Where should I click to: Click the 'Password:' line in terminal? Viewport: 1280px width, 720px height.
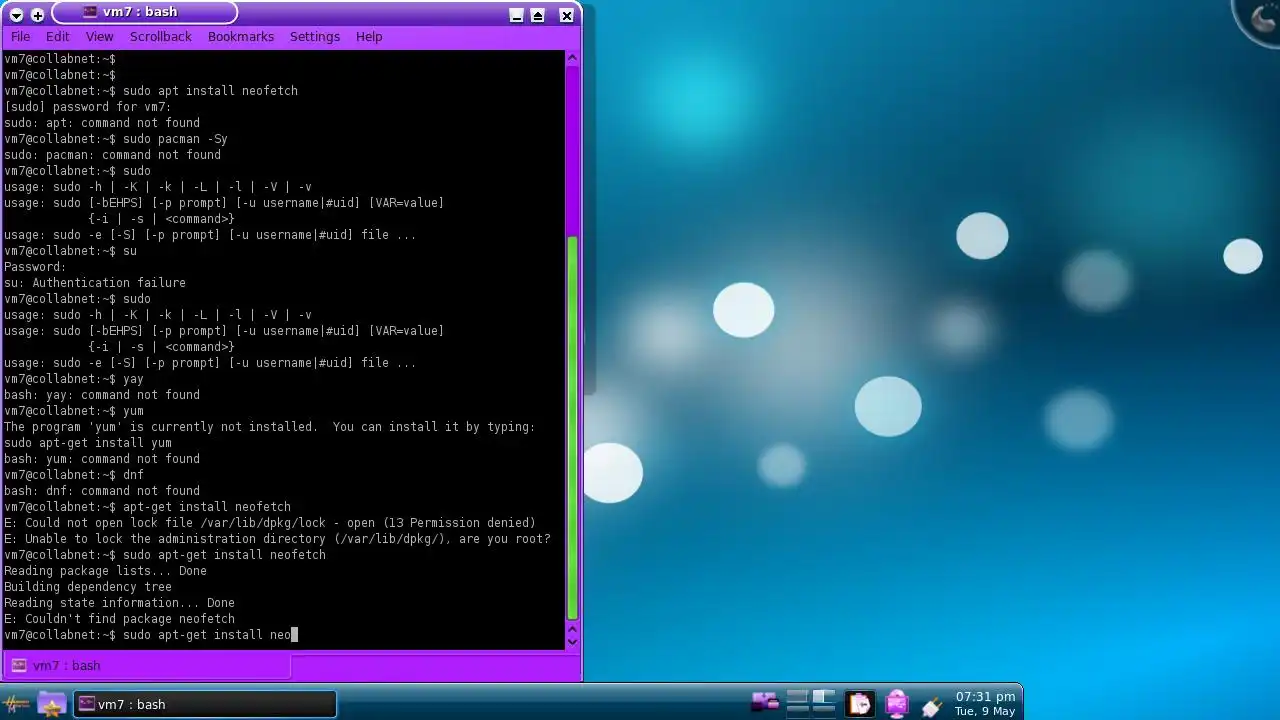(x=35, y=267)
